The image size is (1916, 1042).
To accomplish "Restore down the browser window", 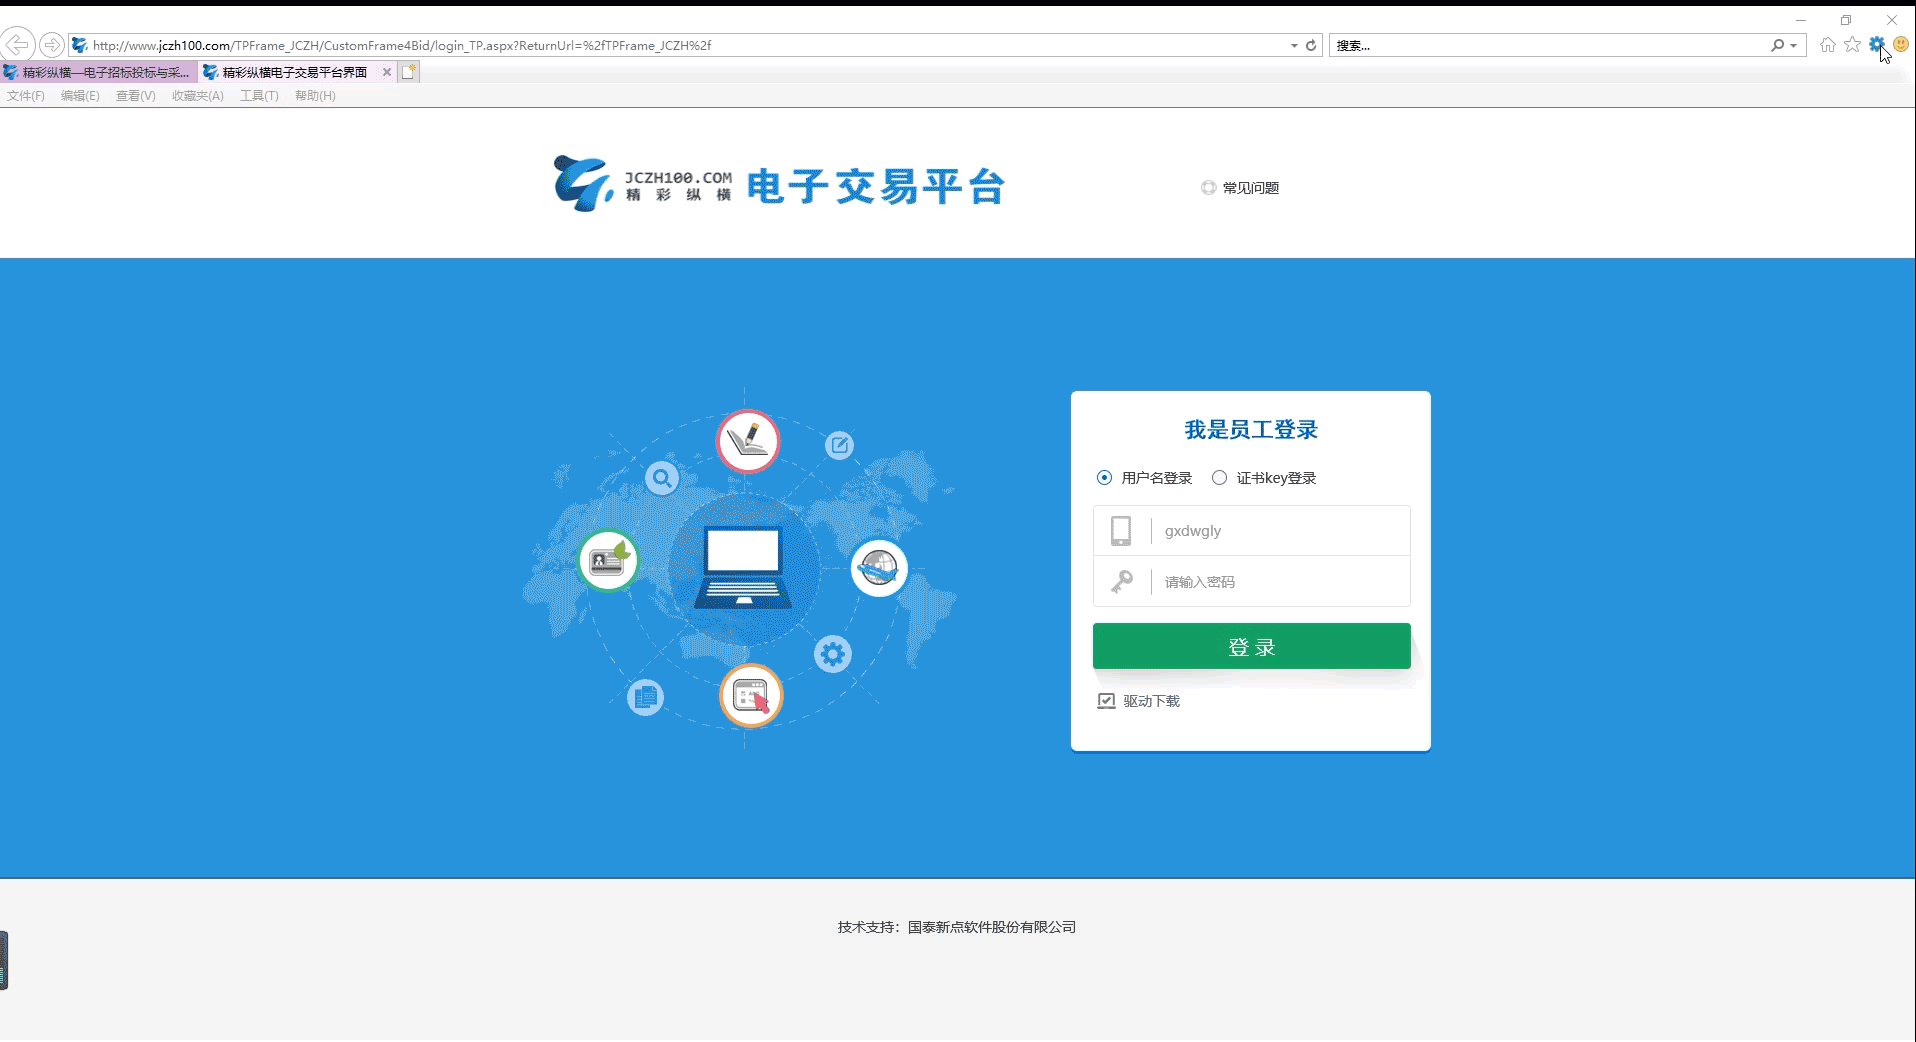I will (1846, 20).
